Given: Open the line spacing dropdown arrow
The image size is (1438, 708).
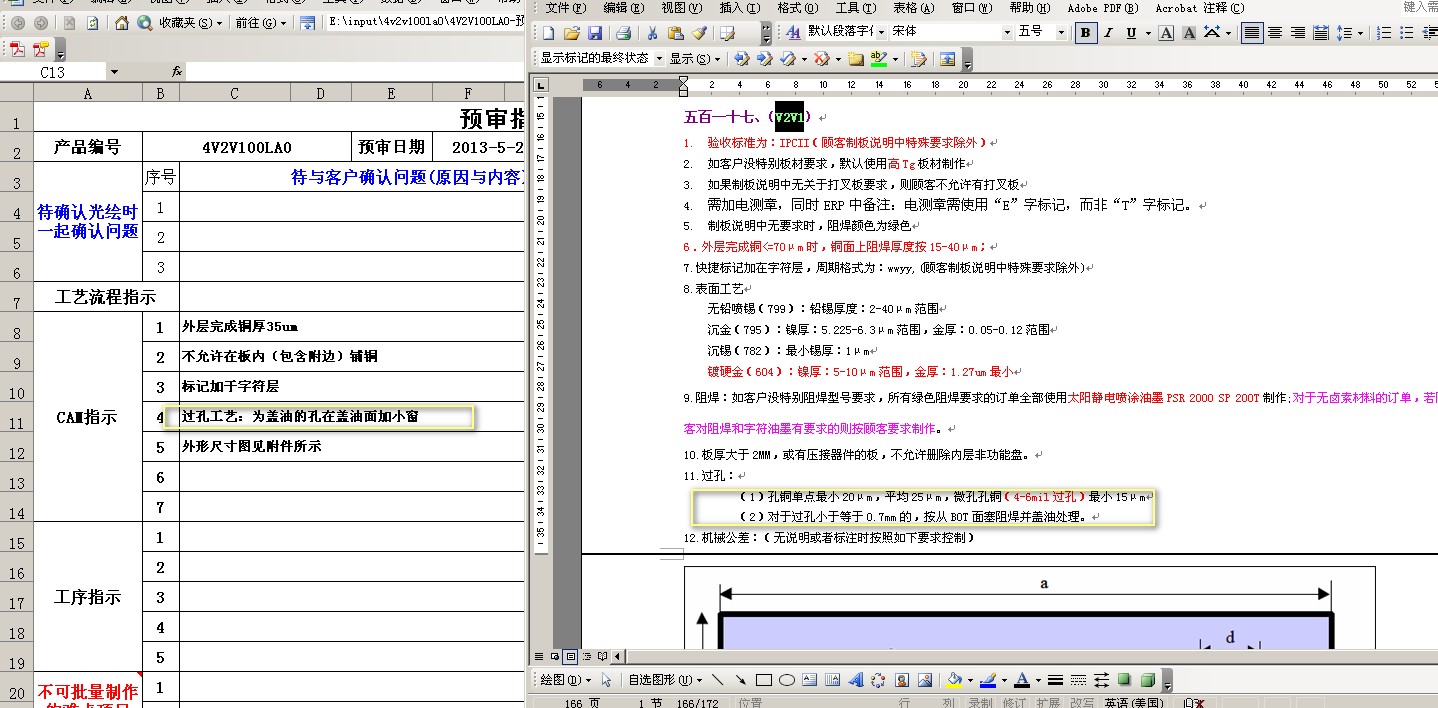Looking at the screenshot, I should tap(1360, 33).
